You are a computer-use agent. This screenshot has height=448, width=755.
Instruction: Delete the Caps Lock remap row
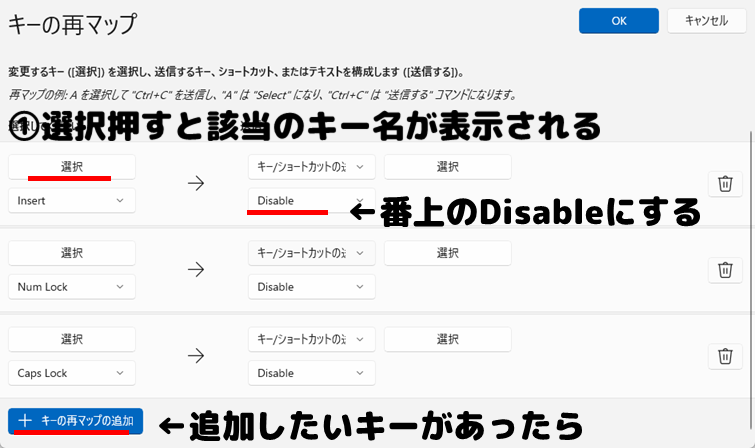[725, 355]
